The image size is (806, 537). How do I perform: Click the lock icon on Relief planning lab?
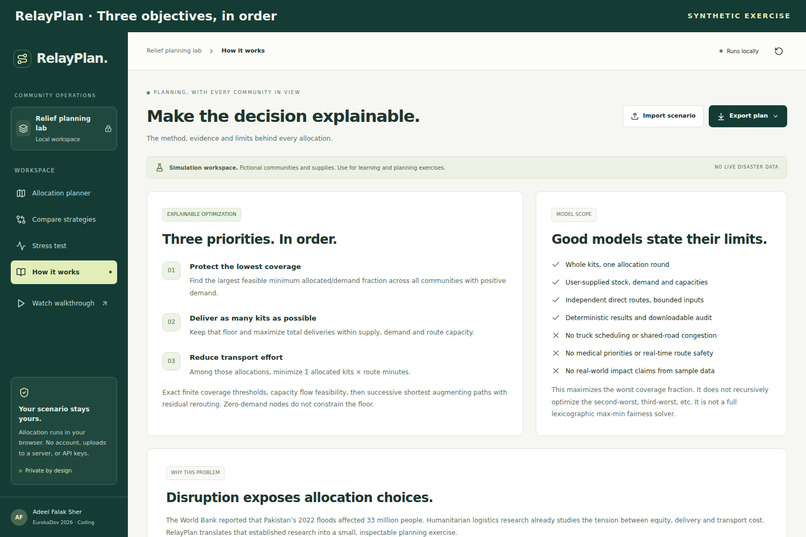pos(108,128)
